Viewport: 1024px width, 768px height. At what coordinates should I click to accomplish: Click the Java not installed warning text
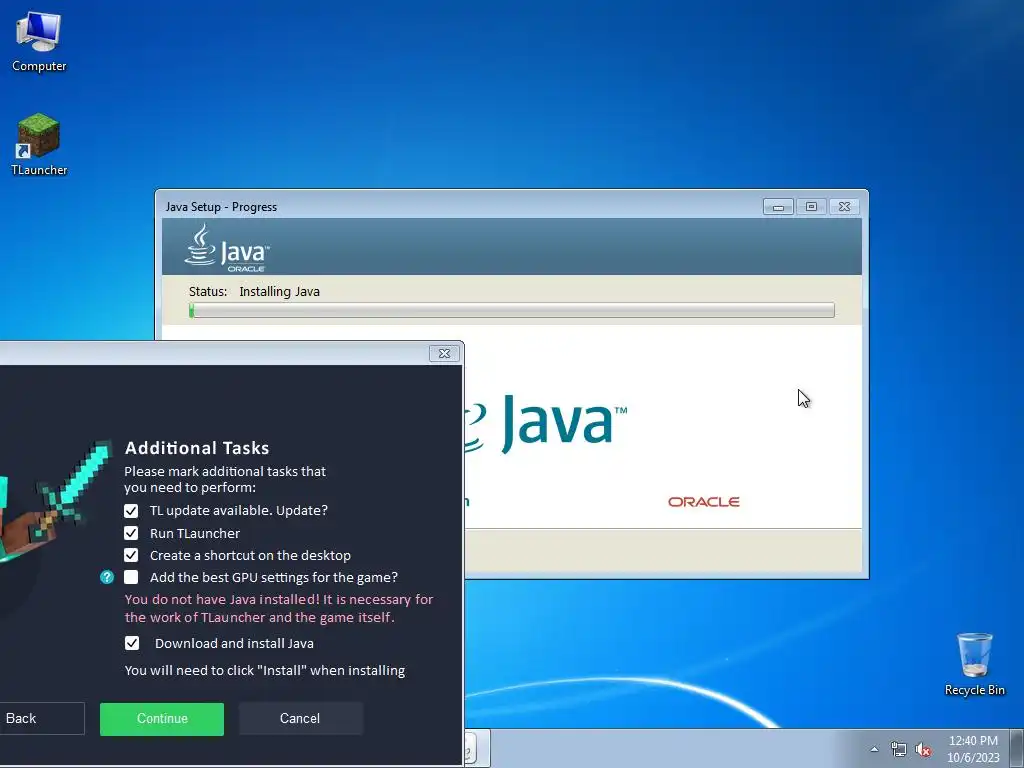point(279,609)
